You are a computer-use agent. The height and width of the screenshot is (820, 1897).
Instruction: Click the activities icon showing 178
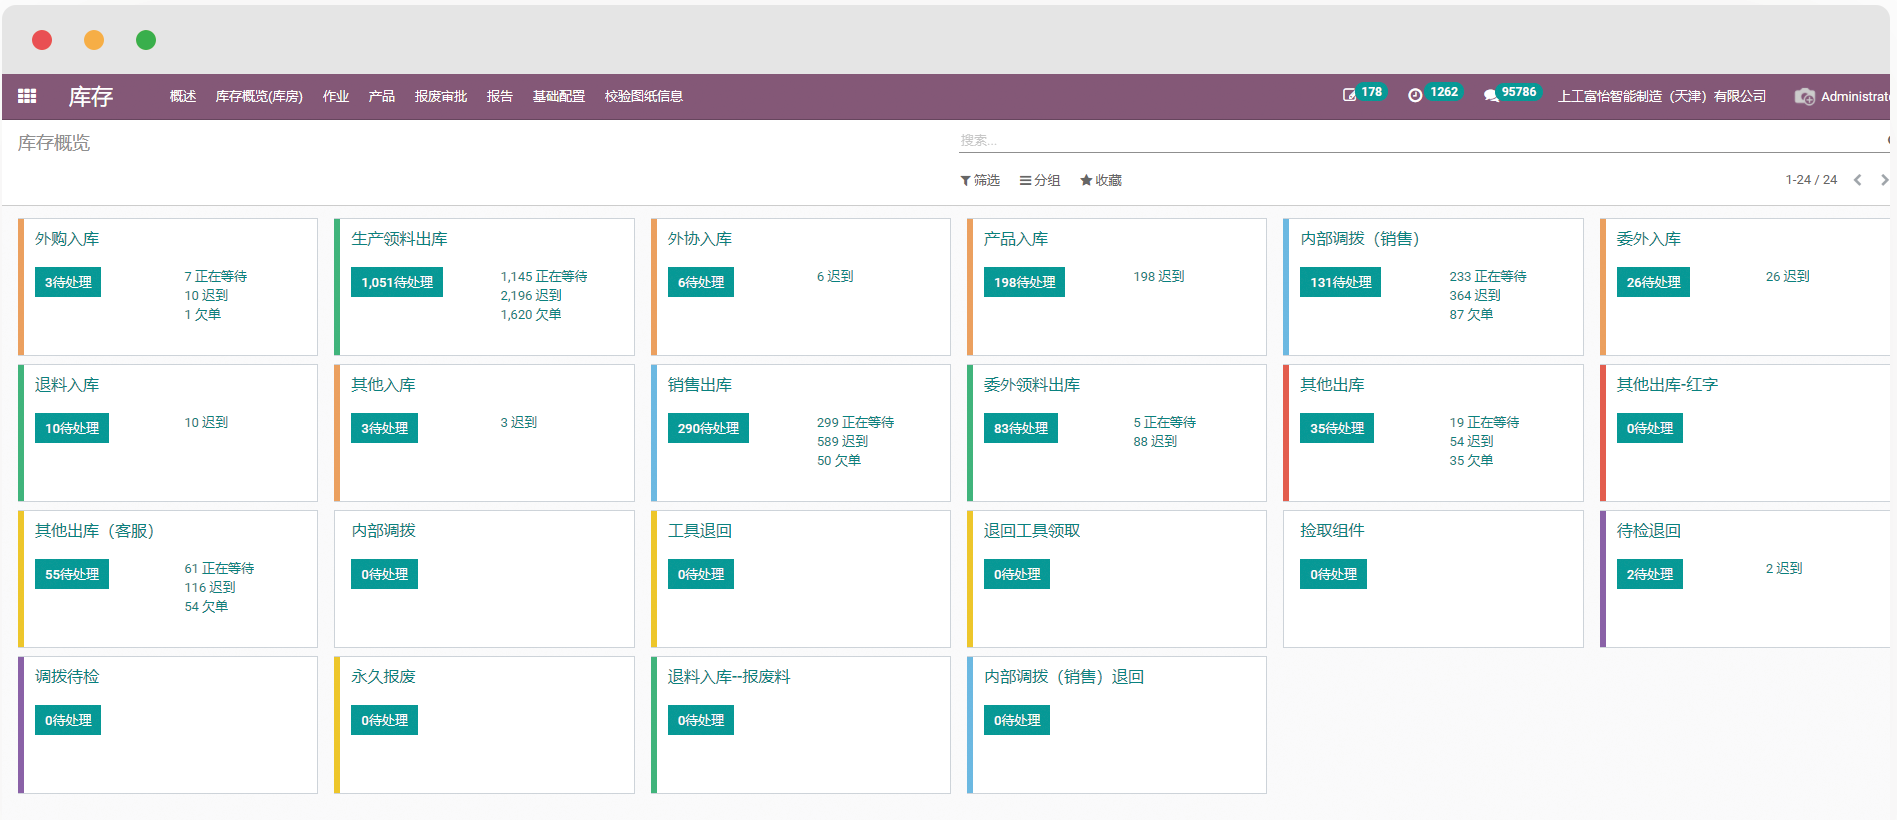1350,95
